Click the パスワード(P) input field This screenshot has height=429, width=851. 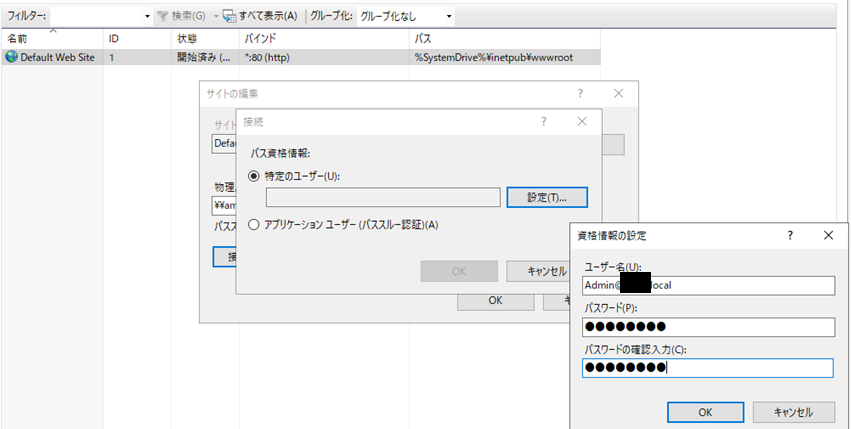coord(708,327)
